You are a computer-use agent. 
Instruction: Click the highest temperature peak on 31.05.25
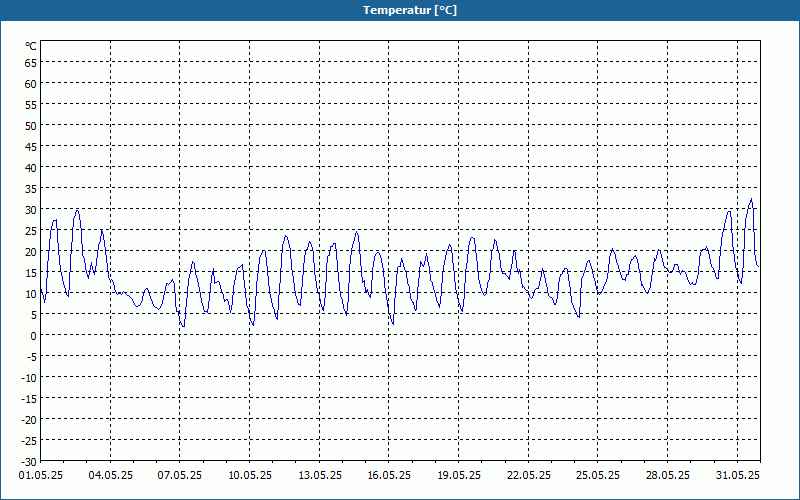(751, 199)
